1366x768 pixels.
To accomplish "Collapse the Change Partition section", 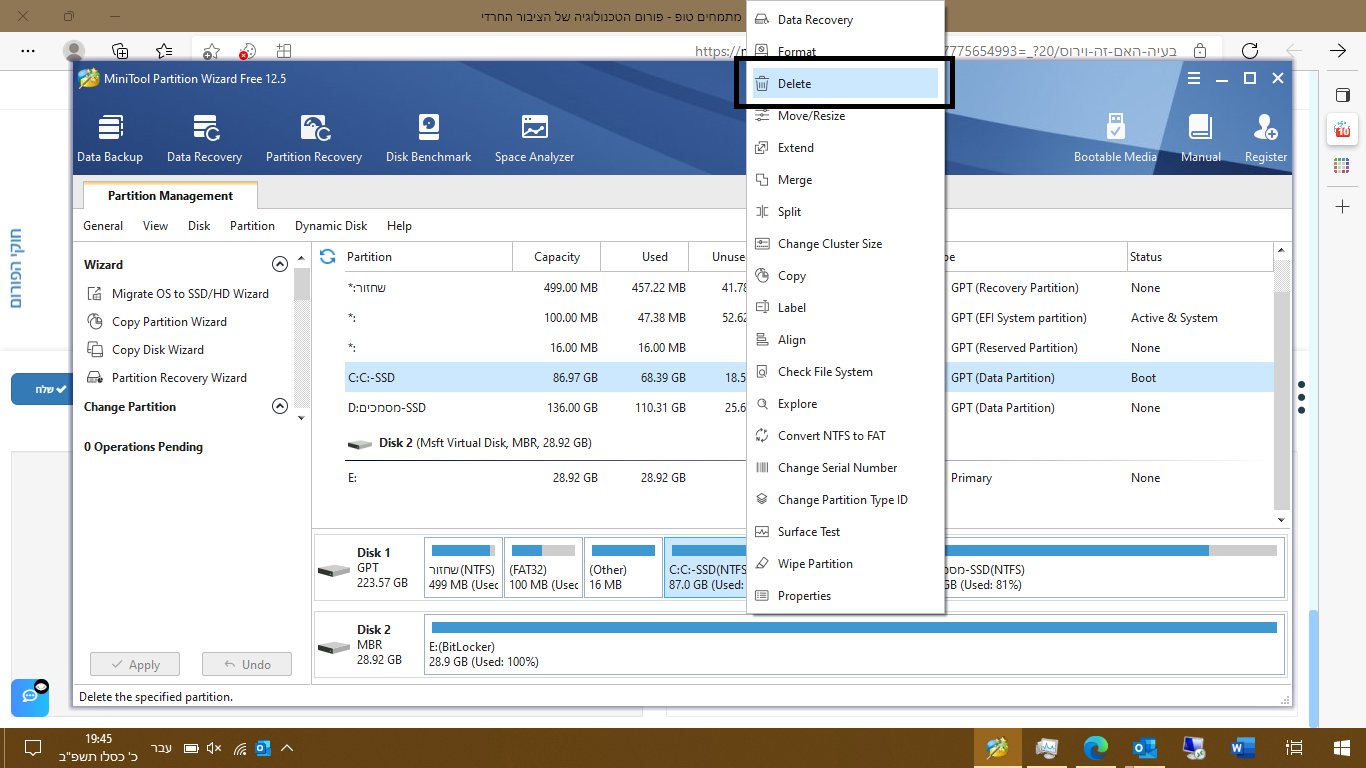I will (x=280, y=407).
